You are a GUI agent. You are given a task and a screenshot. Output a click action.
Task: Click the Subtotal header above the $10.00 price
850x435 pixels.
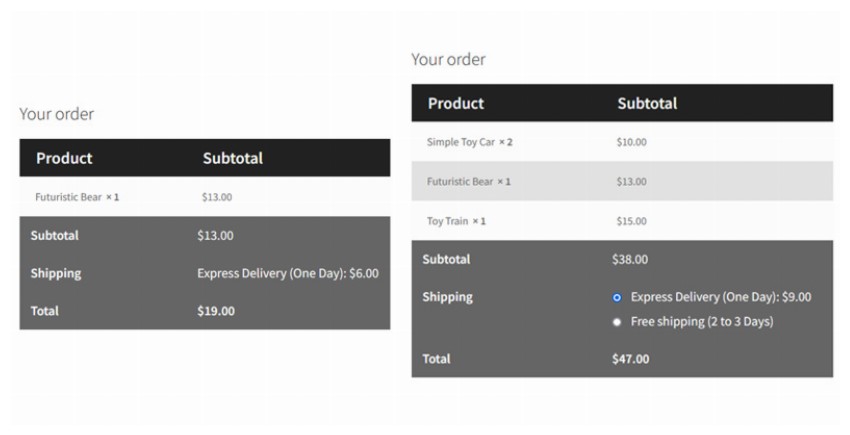(x=647, y=103)
